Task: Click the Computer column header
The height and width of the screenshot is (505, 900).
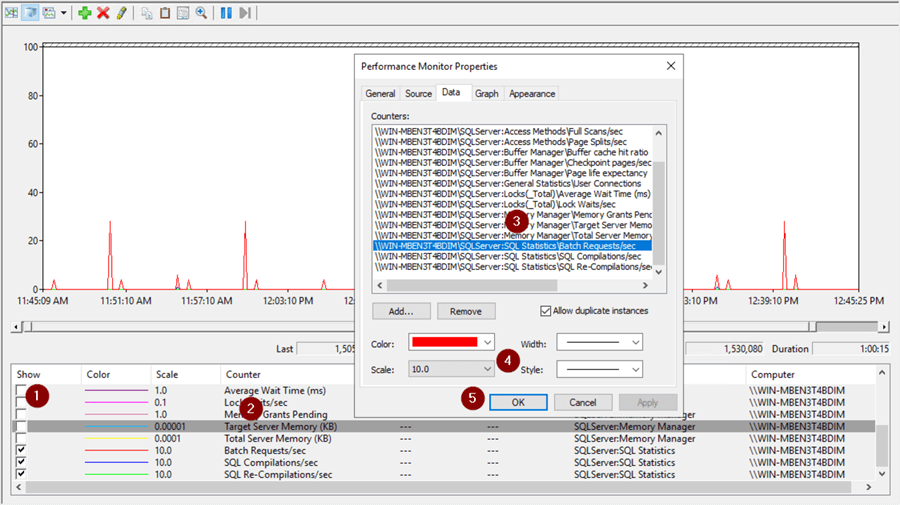Action: click(773, 374)
